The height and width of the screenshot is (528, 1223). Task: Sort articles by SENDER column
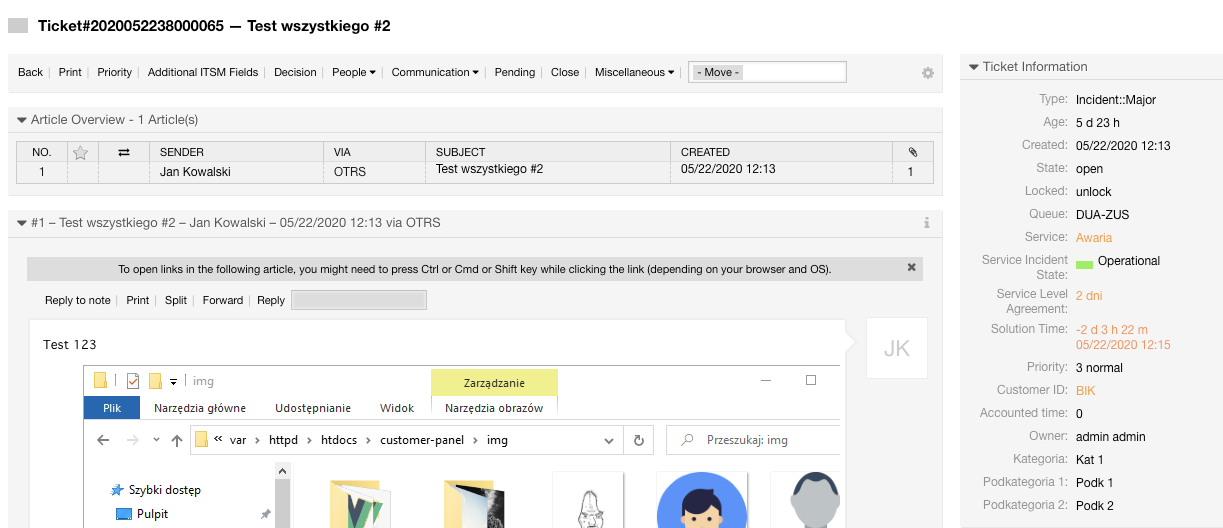click(x=237, y=152)
